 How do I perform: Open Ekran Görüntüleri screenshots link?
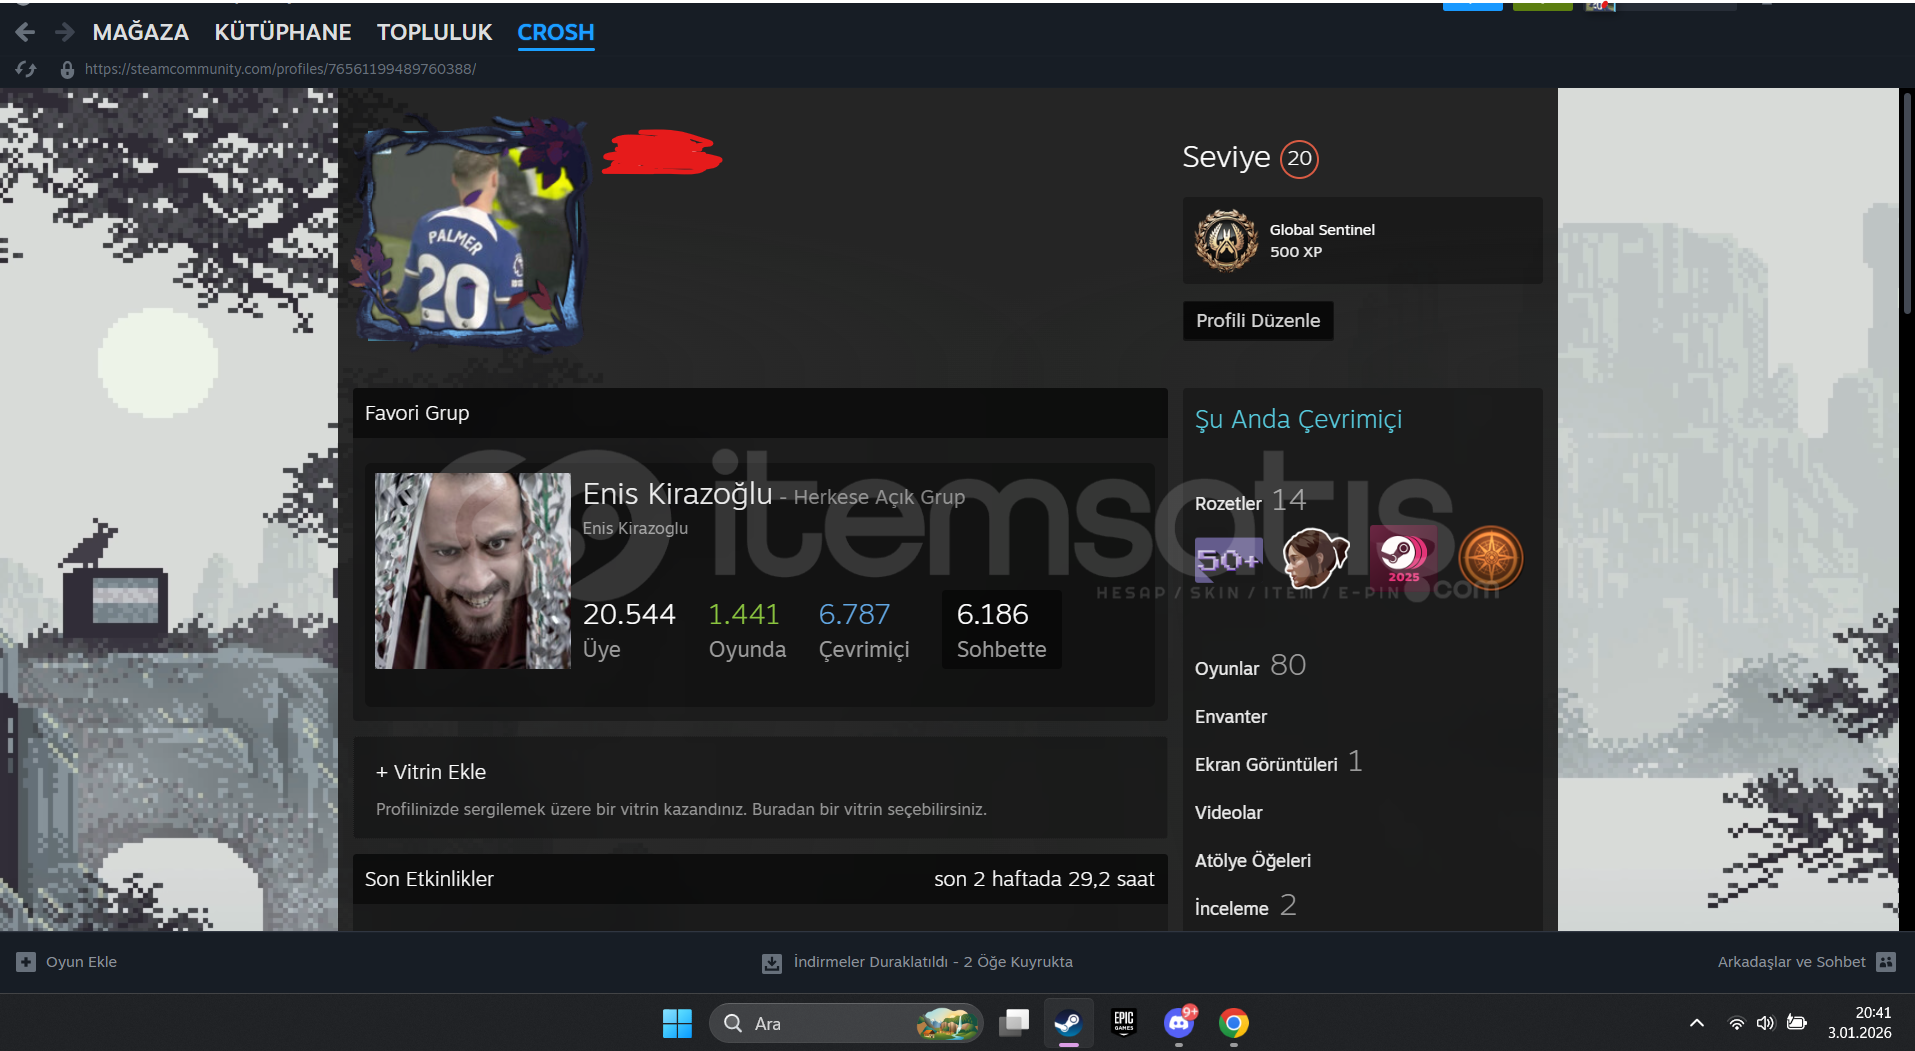point(1278,763)
